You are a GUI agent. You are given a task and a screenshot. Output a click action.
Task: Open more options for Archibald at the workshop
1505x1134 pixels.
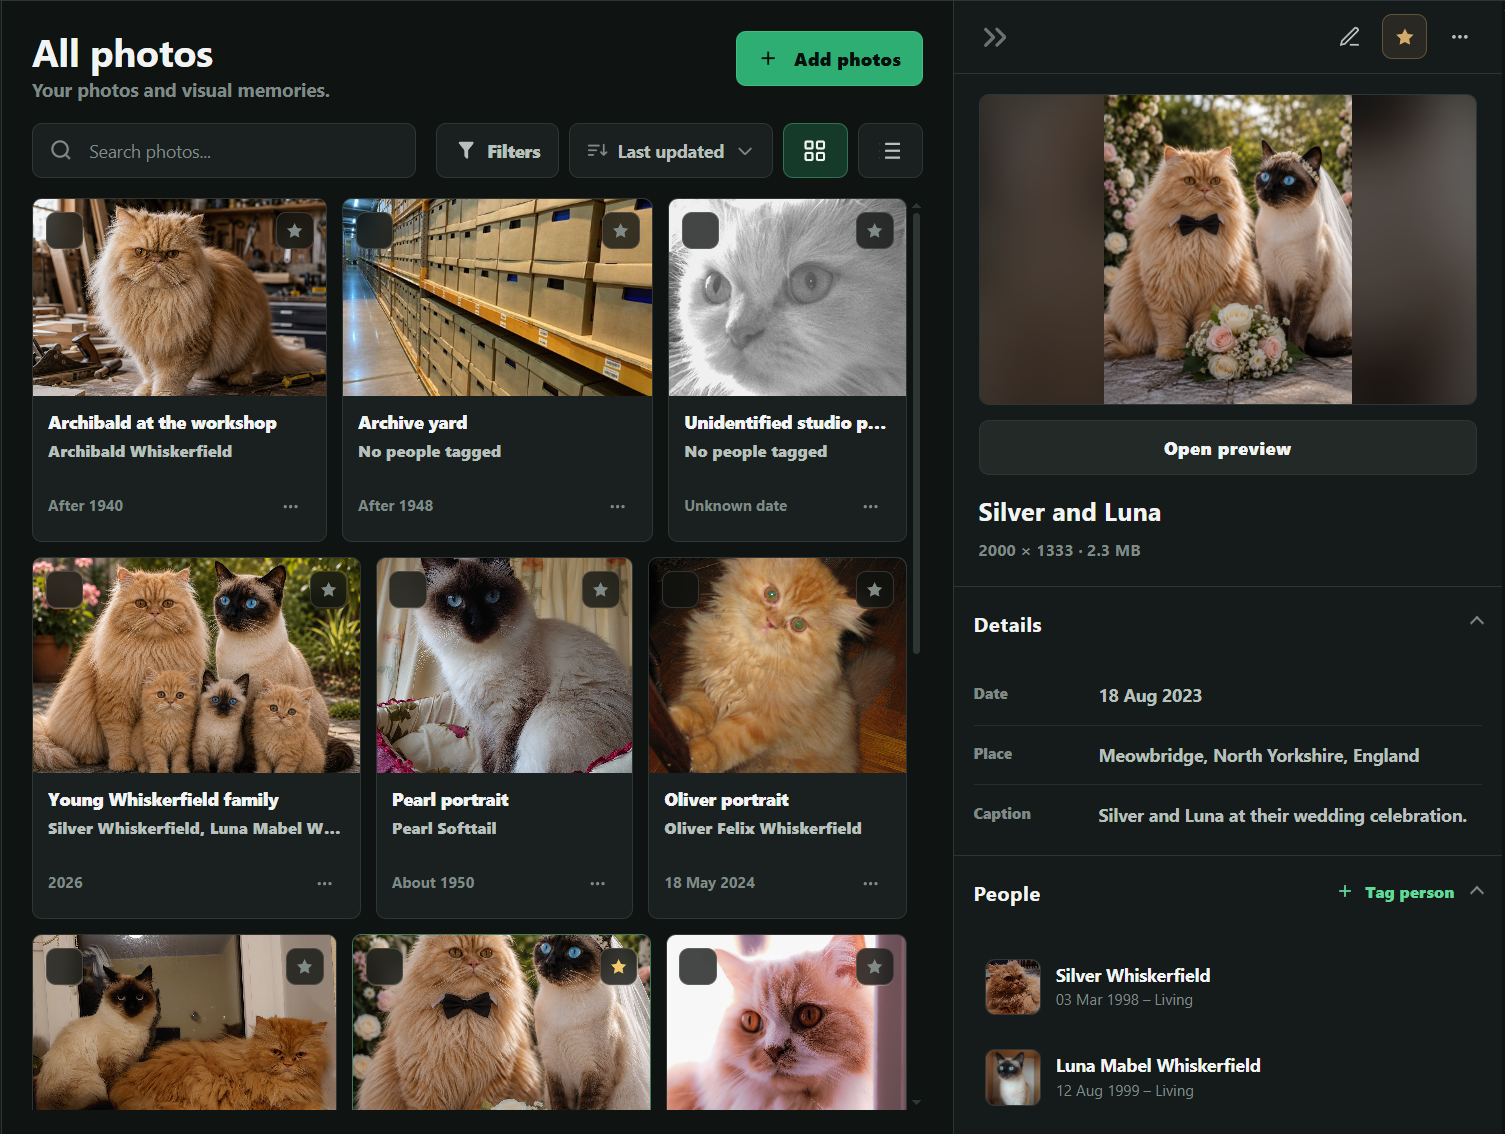(291, 506)
